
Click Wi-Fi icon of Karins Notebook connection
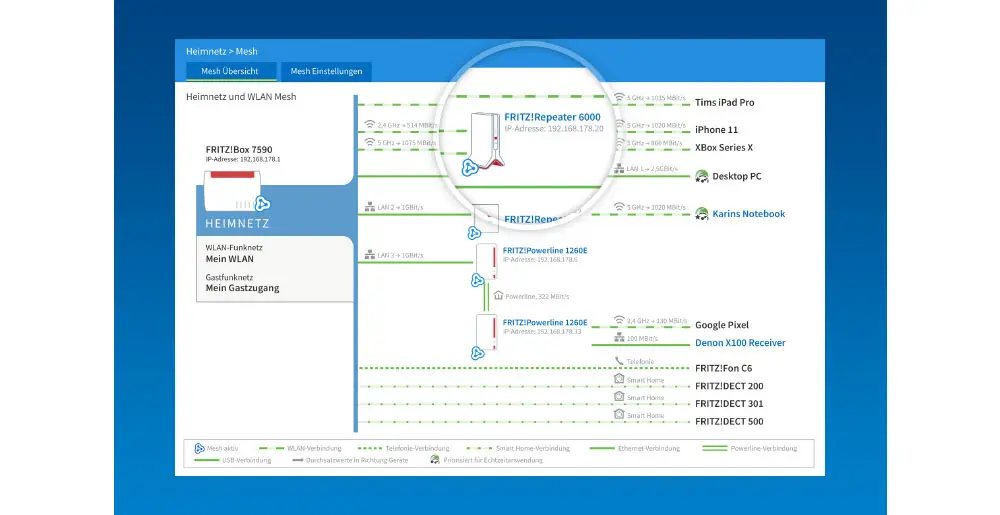pyautogui.click(x=619, y=207)
